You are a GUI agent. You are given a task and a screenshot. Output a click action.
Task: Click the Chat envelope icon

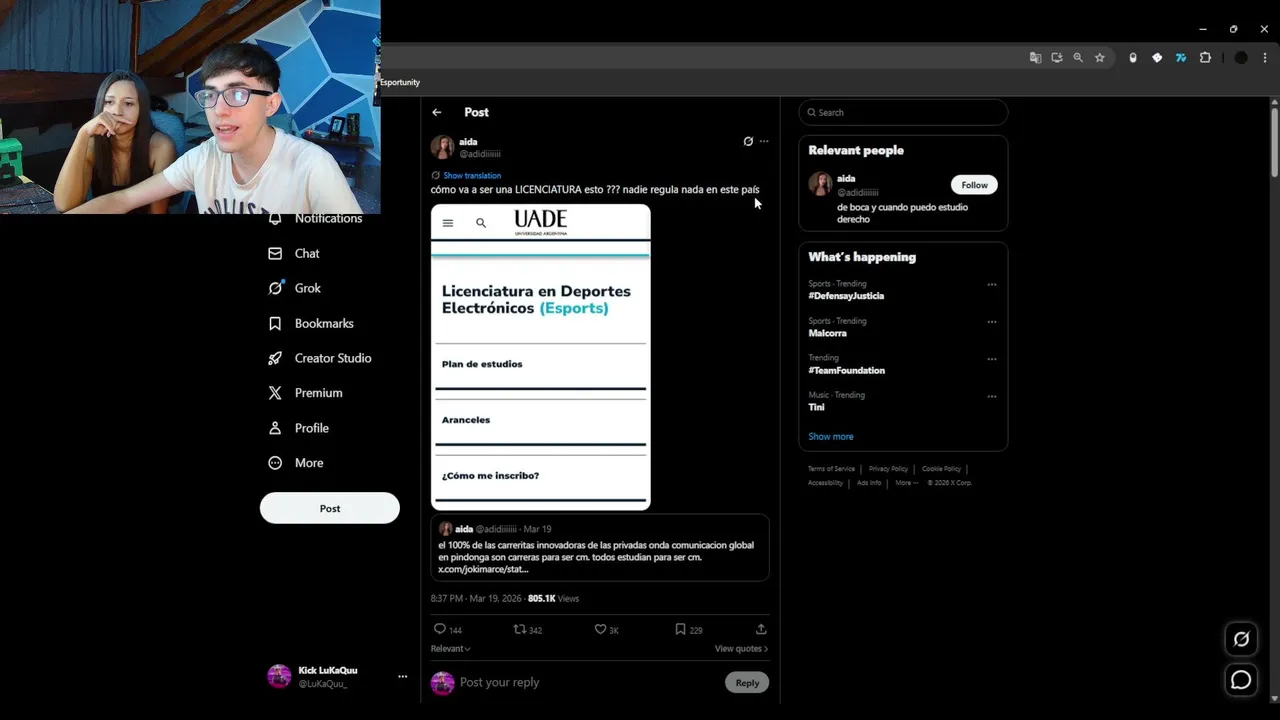point(275,253)
